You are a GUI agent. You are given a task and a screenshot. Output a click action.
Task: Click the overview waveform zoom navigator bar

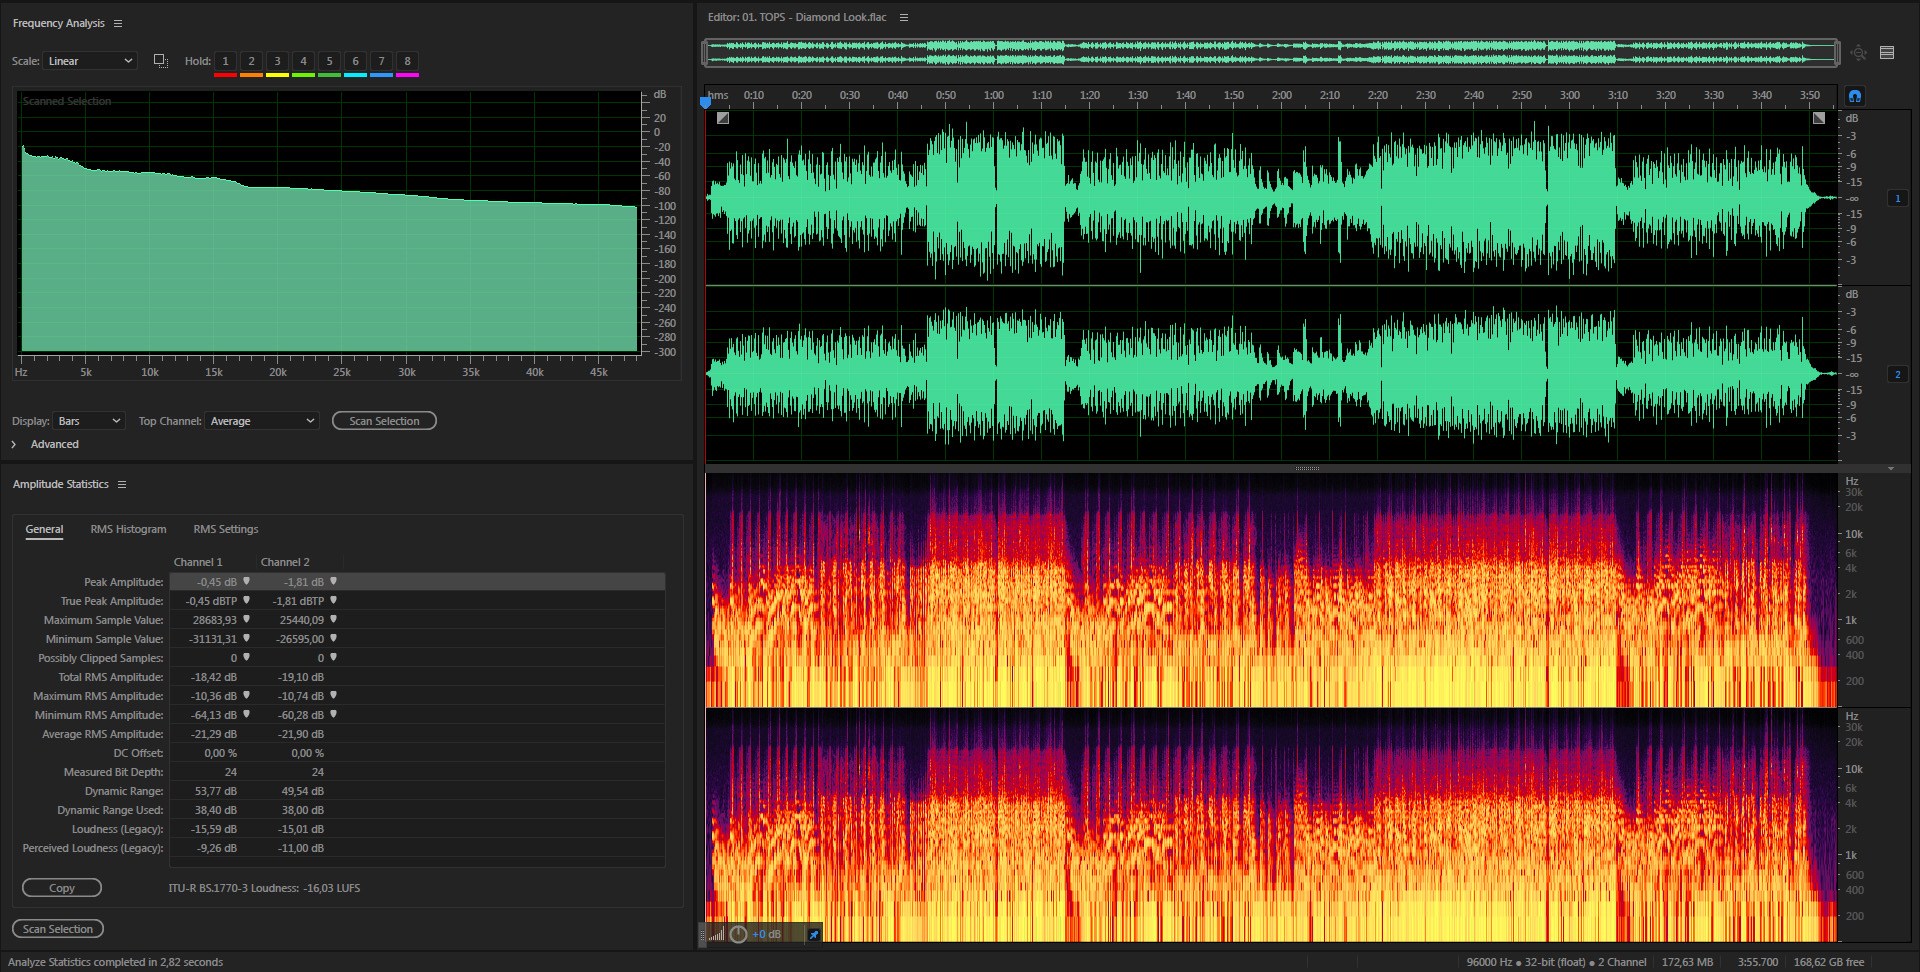[x=1270, y=53]
